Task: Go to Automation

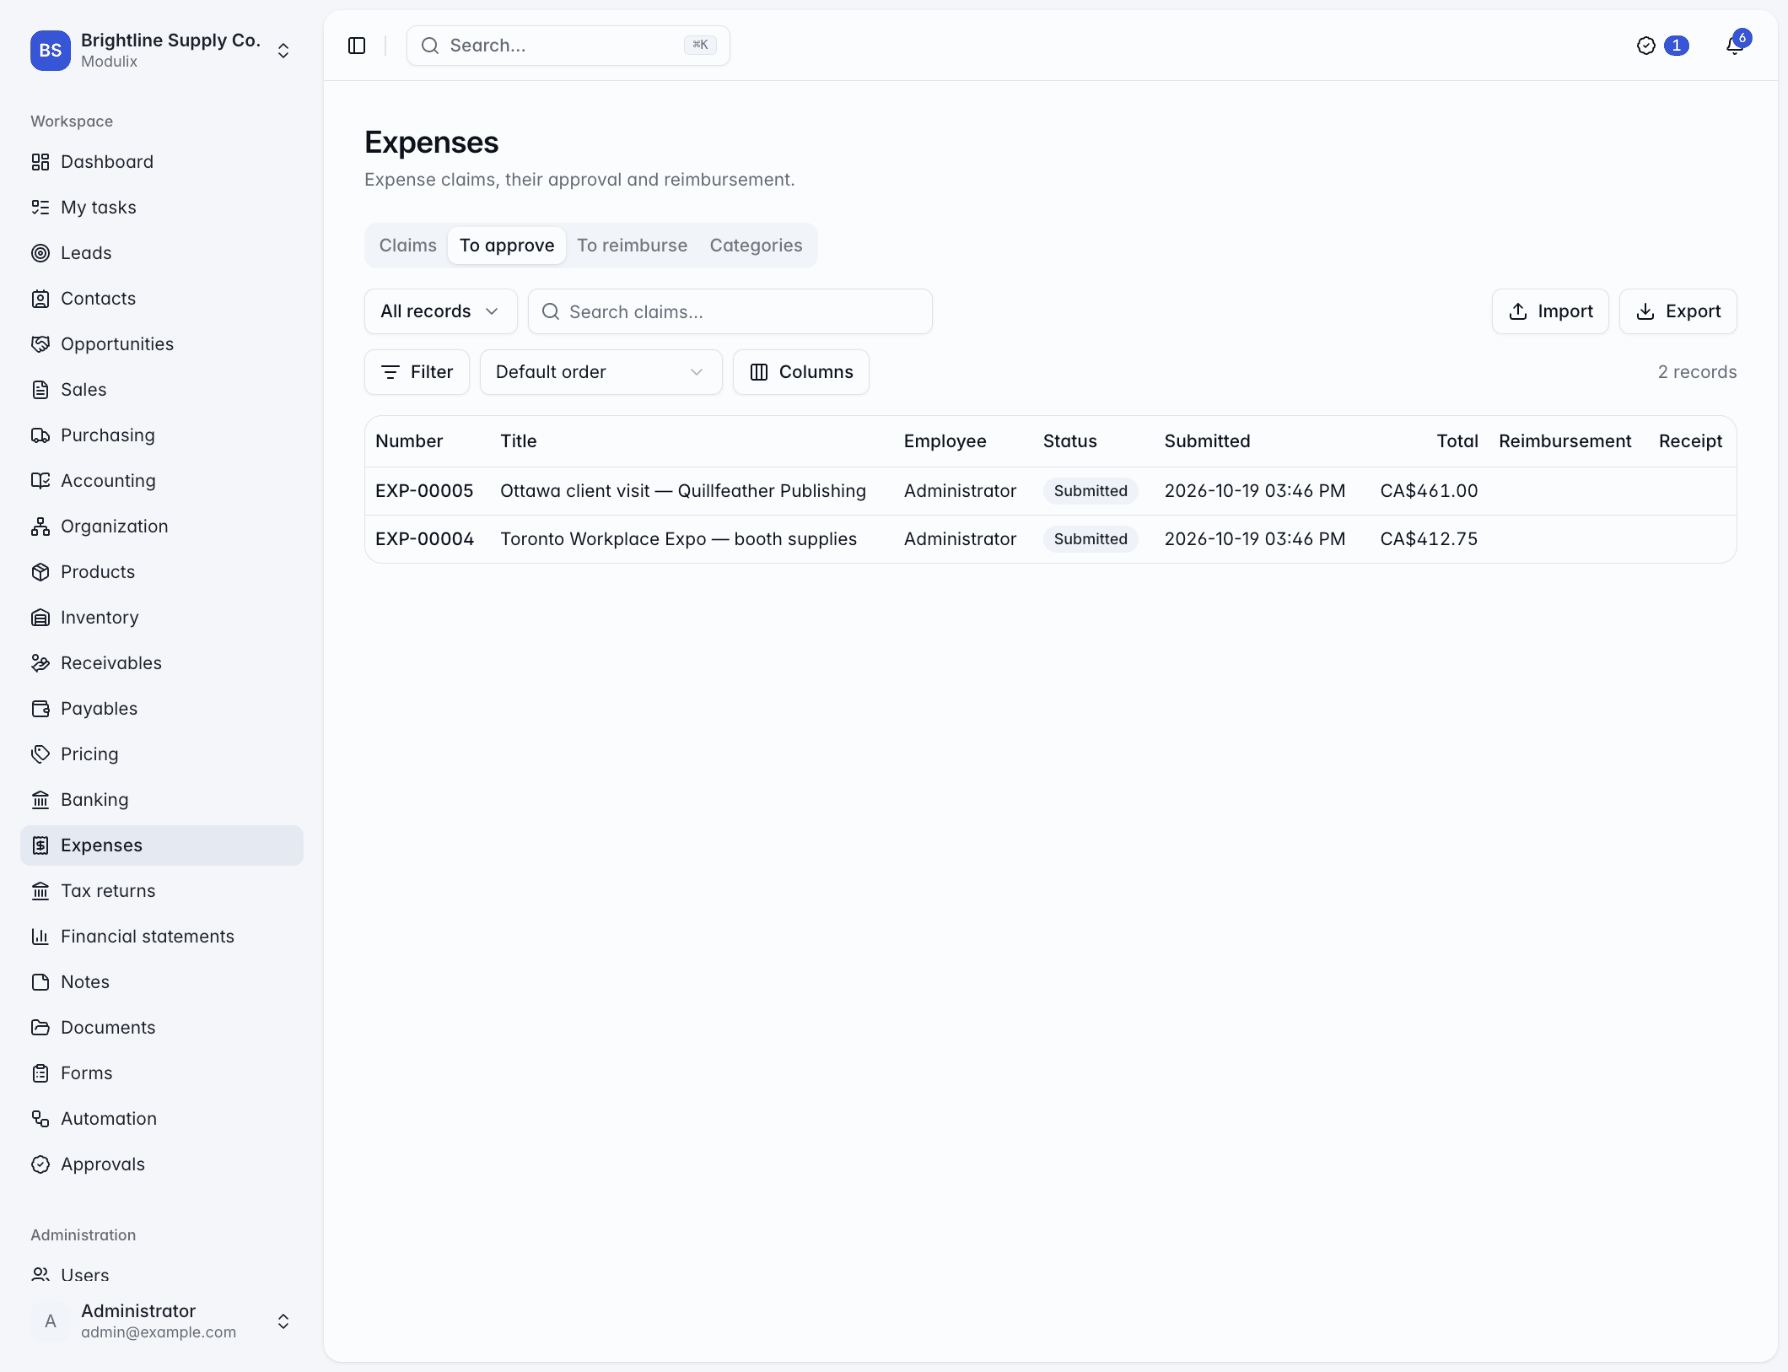Action: click(161, 1118)
